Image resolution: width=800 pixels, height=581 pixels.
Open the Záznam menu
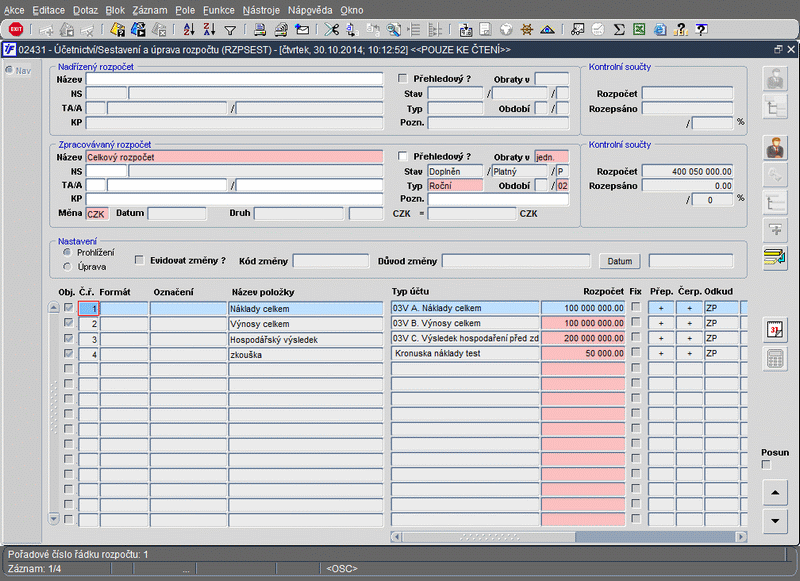[x=148, y=9]
